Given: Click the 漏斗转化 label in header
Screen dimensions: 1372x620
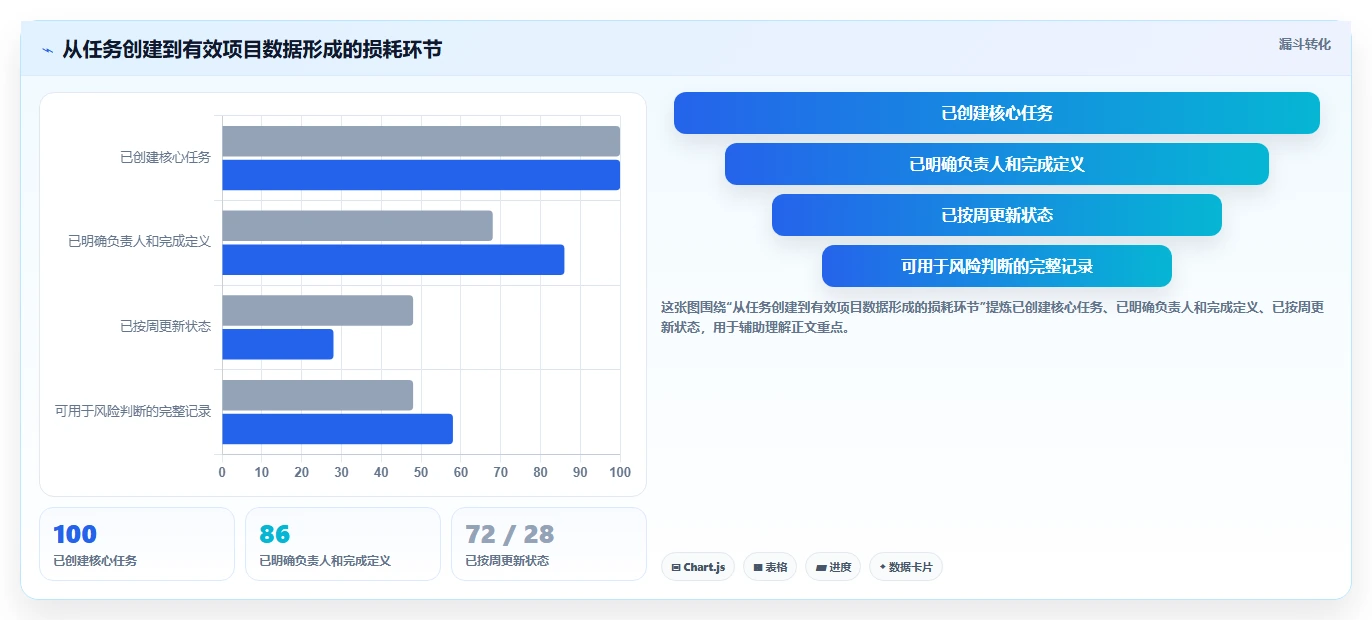Looking at the screenshot, I should coord(1305,44).
